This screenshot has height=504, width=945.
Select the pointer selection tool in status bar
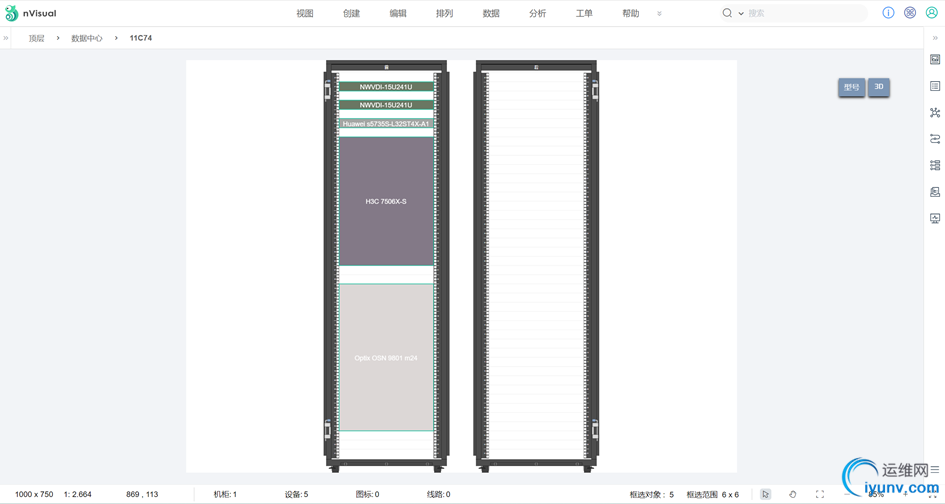(765, 494)
